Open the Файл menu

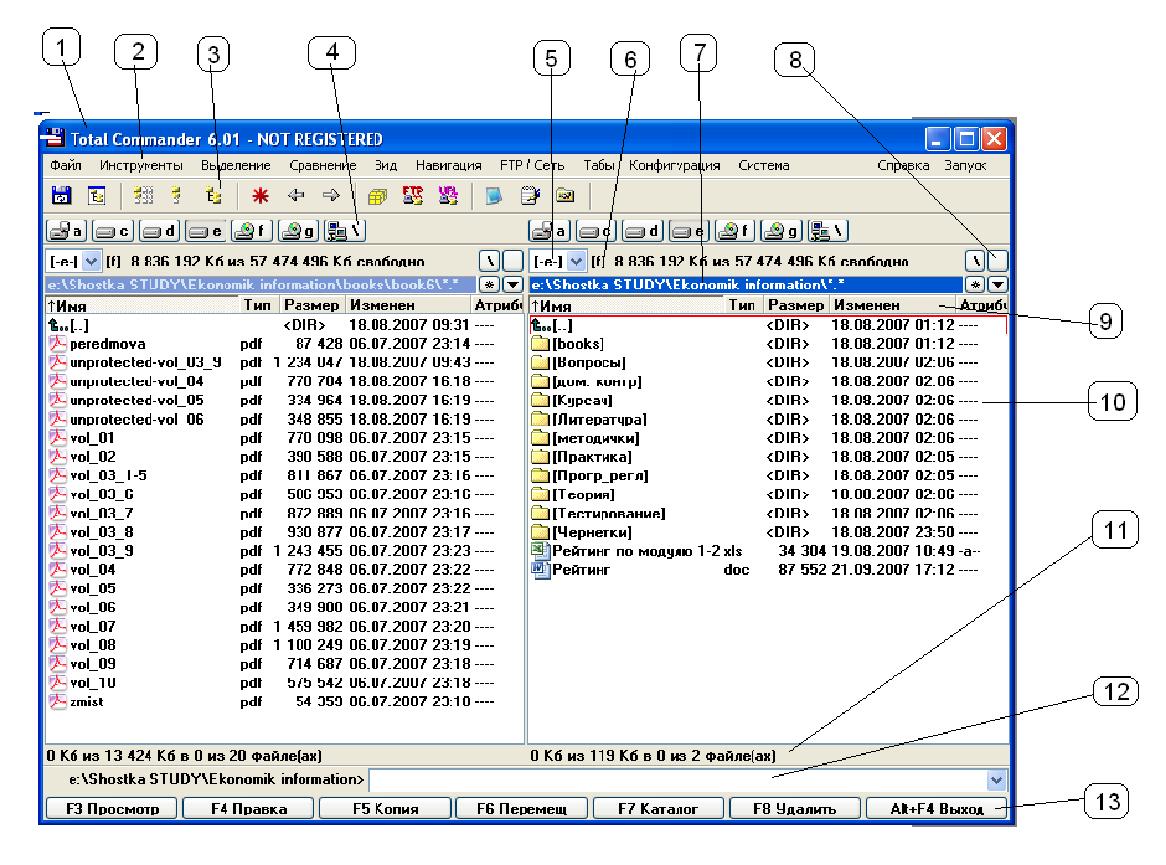click(65, 165)
